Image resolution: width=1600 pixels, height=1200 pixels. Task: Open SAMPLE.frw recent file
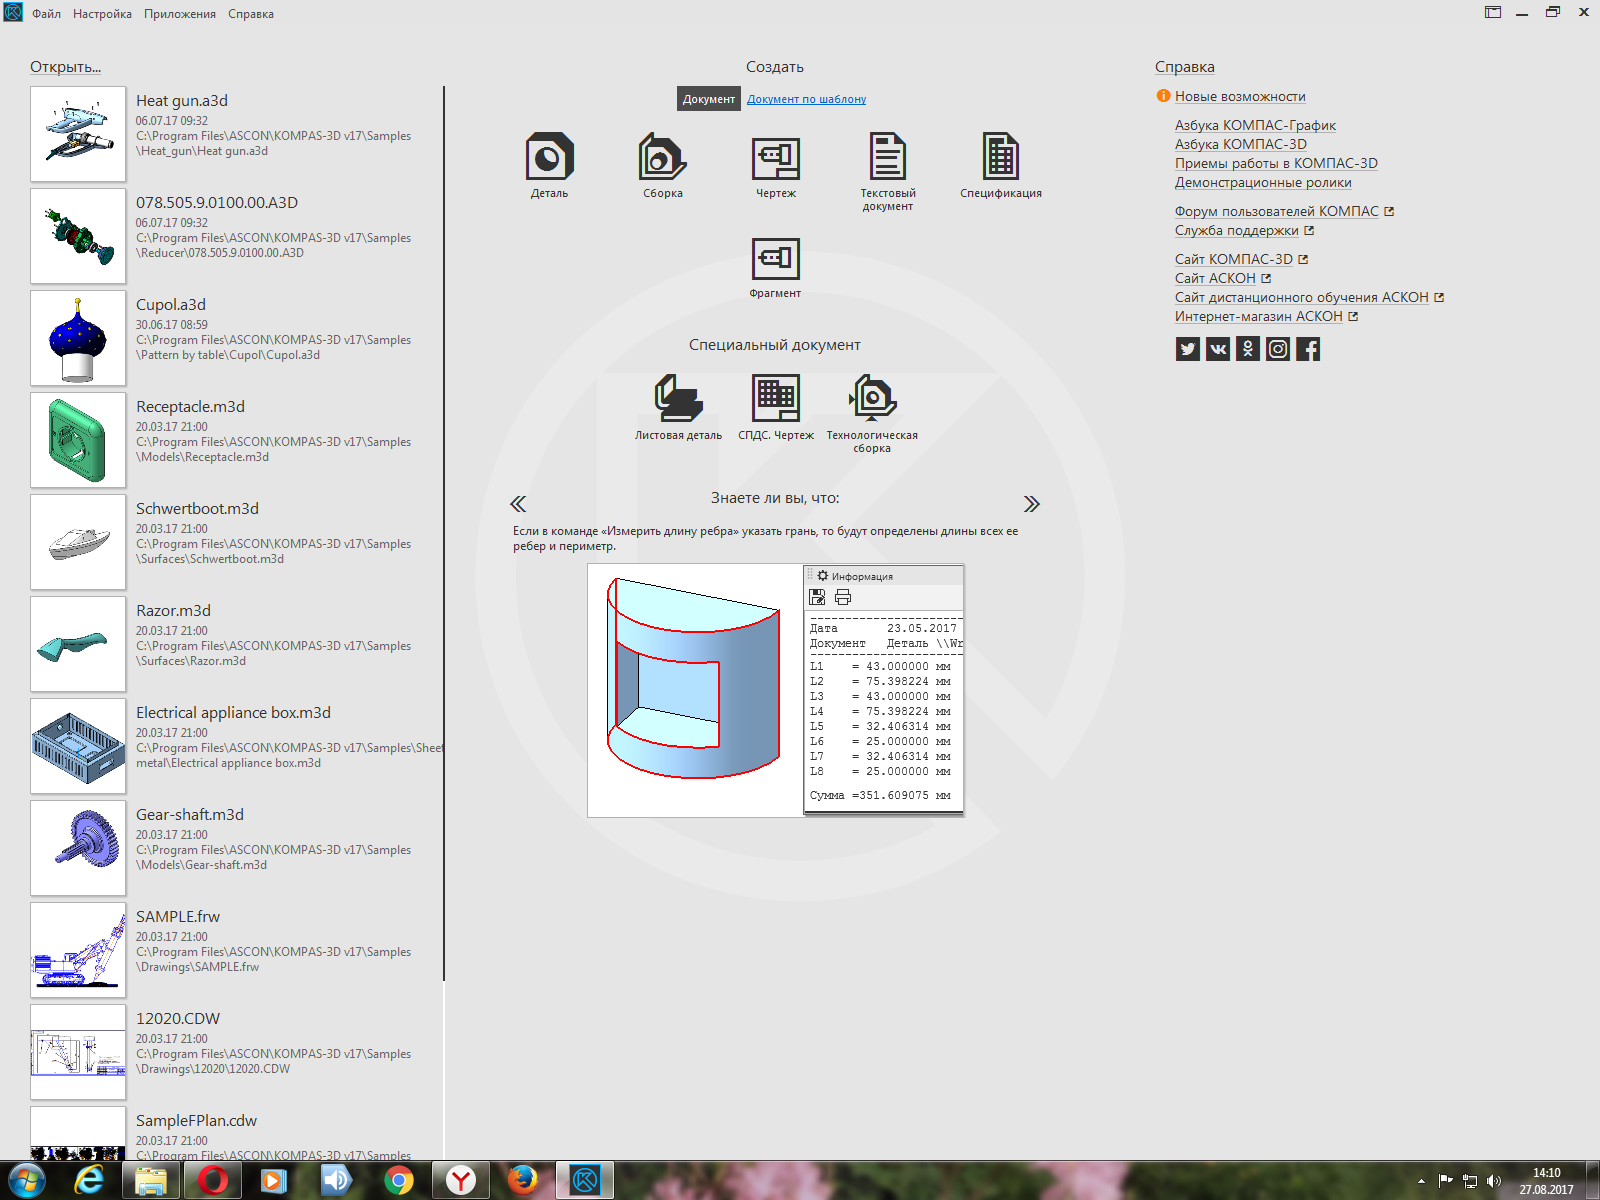pyautogui.click(x=236, y=950)
